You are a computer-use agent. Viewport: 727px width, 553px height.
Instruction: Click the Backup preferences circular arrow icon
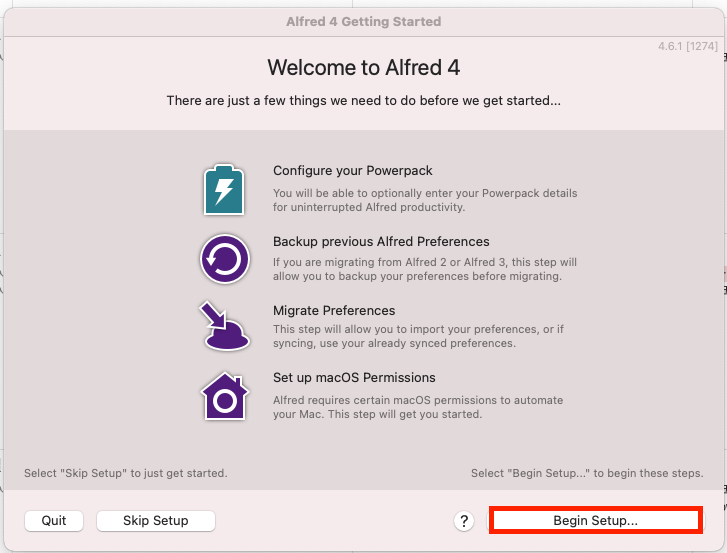pyautogui.click(x=225, y=259)
